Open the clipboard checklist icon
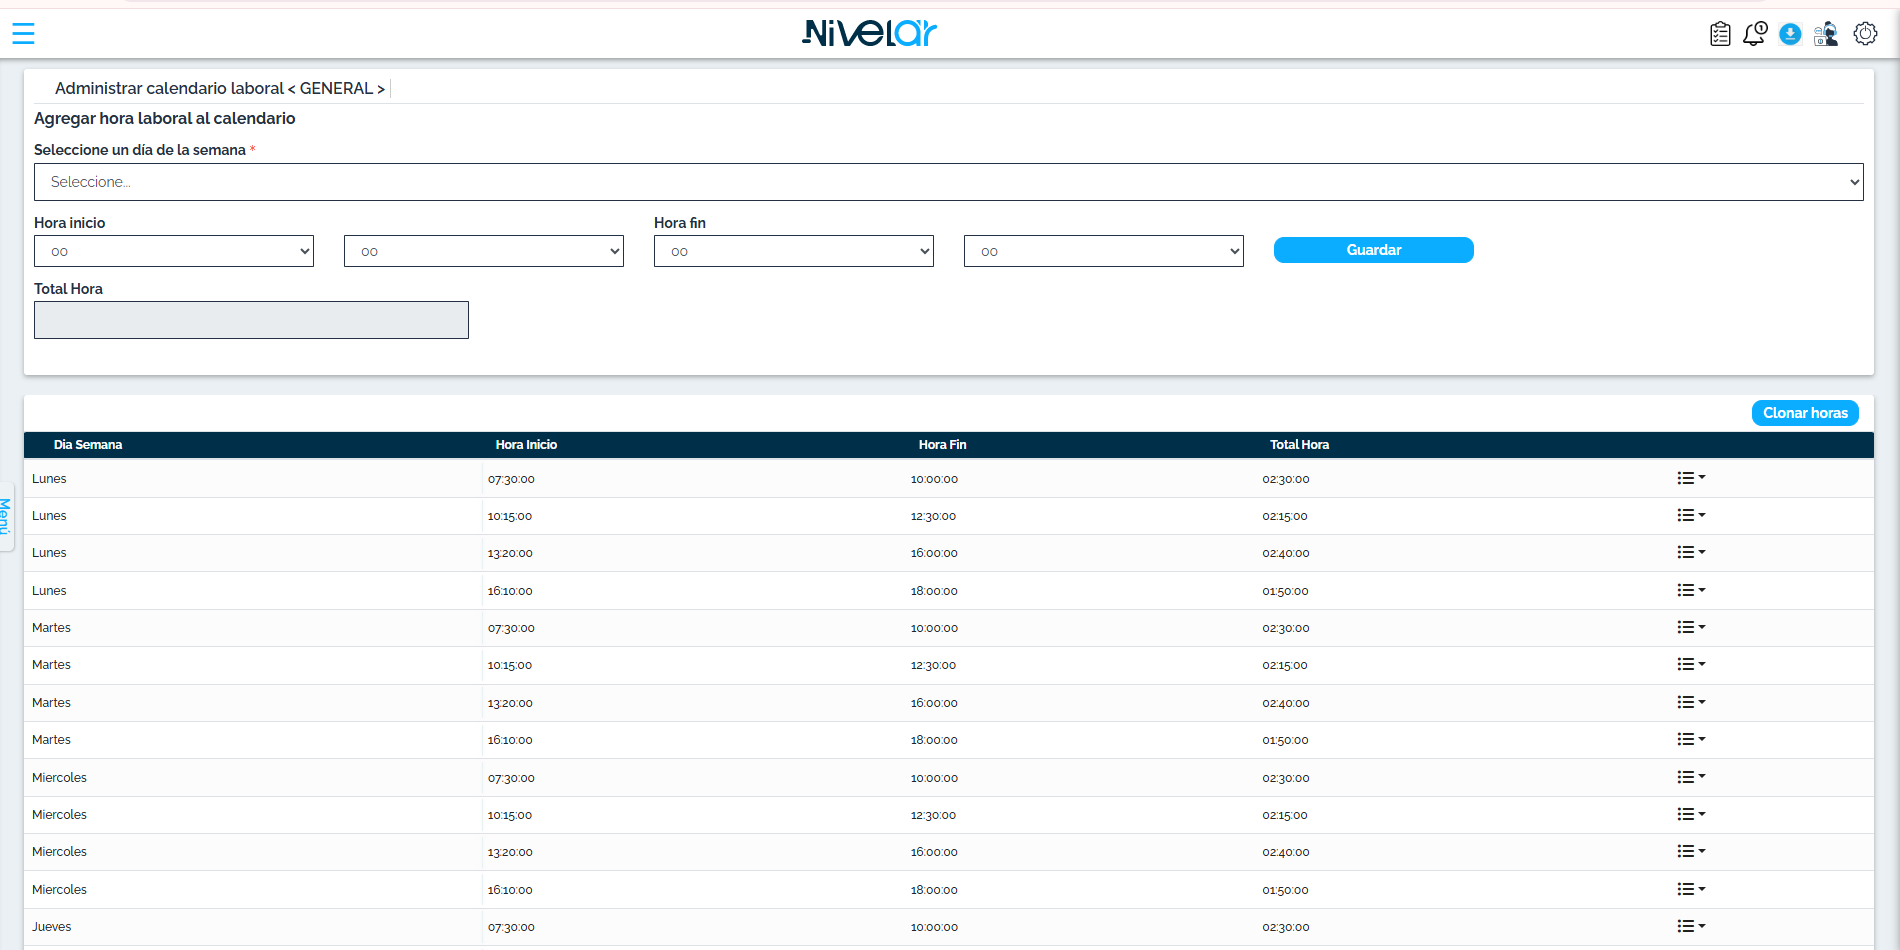 (x=1720, y=34)
